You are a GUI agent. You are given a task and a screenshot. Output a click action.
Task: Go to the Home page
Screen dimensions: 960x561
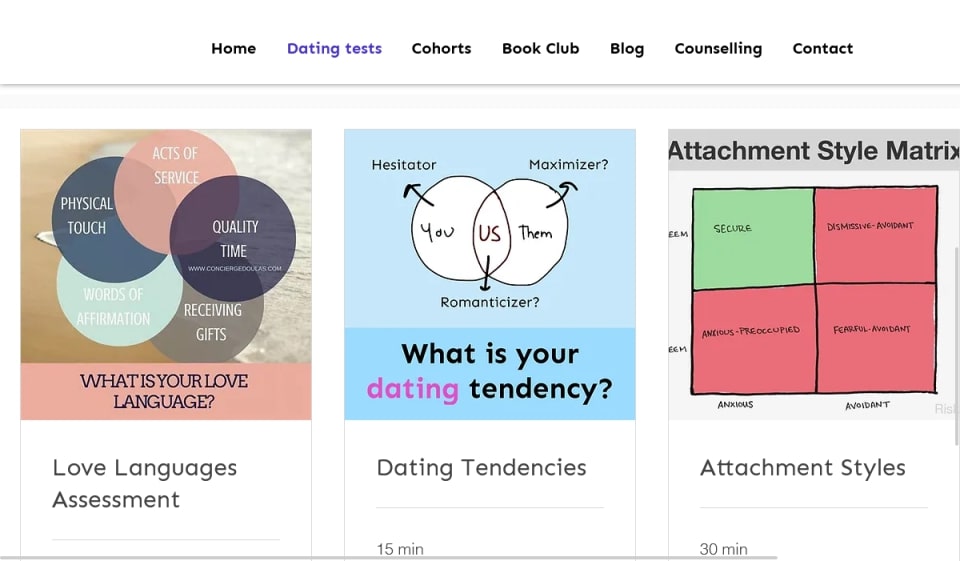(233, 48)
